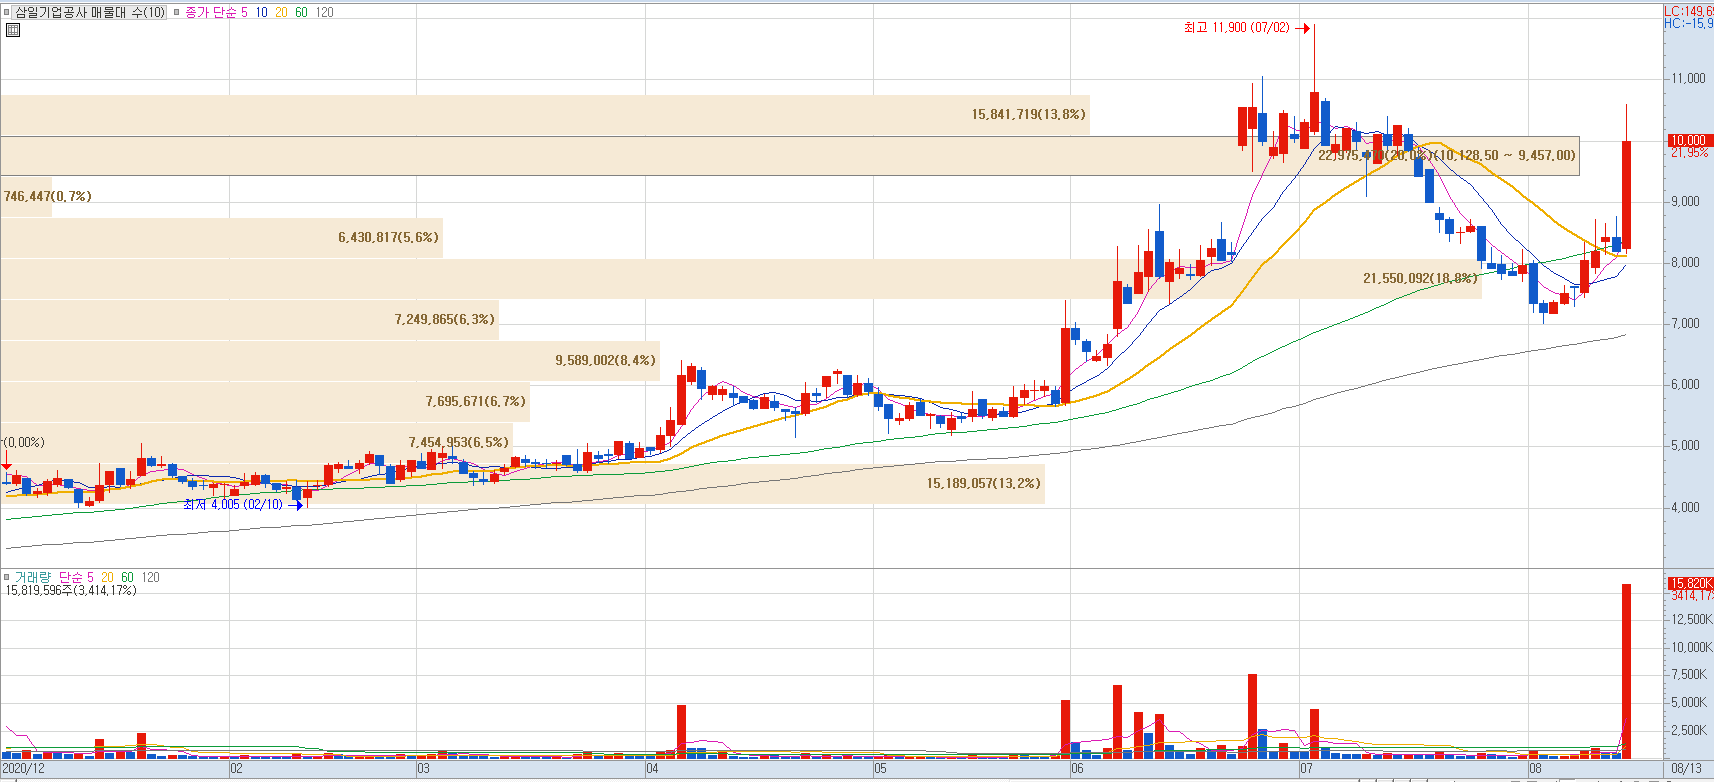Click the 8,000 price axis label

click(1686, 263)
